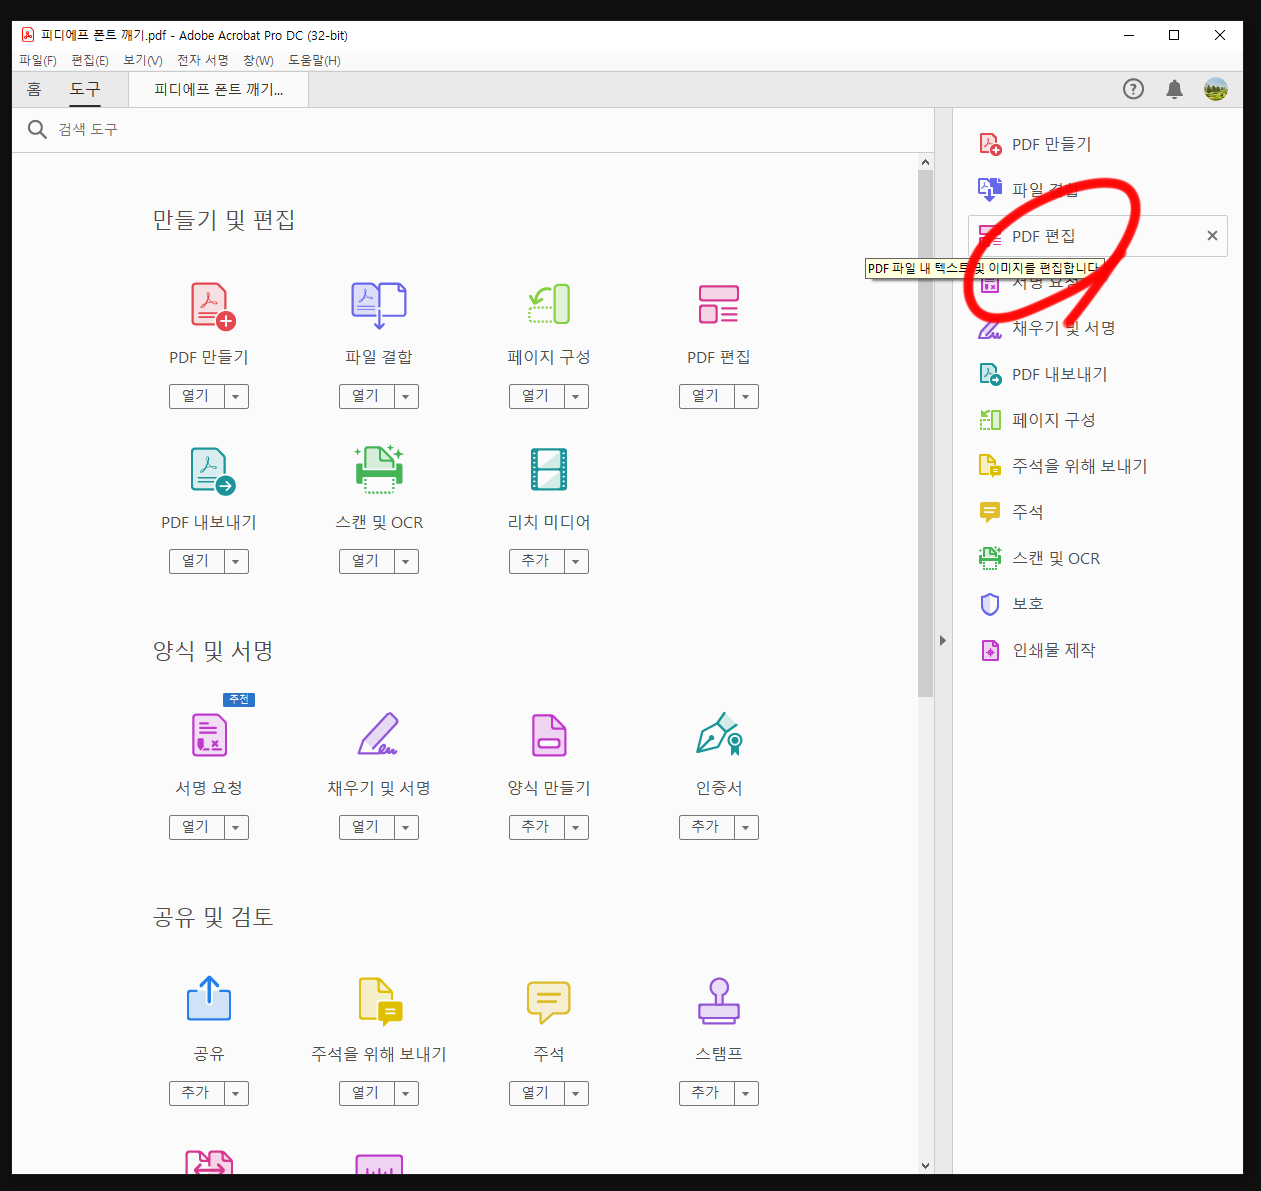Image resolution: width=1261 pixels, height=1191 pixels.
Task: Select the 리치 미디어 film icon
Action: (549, 469)
